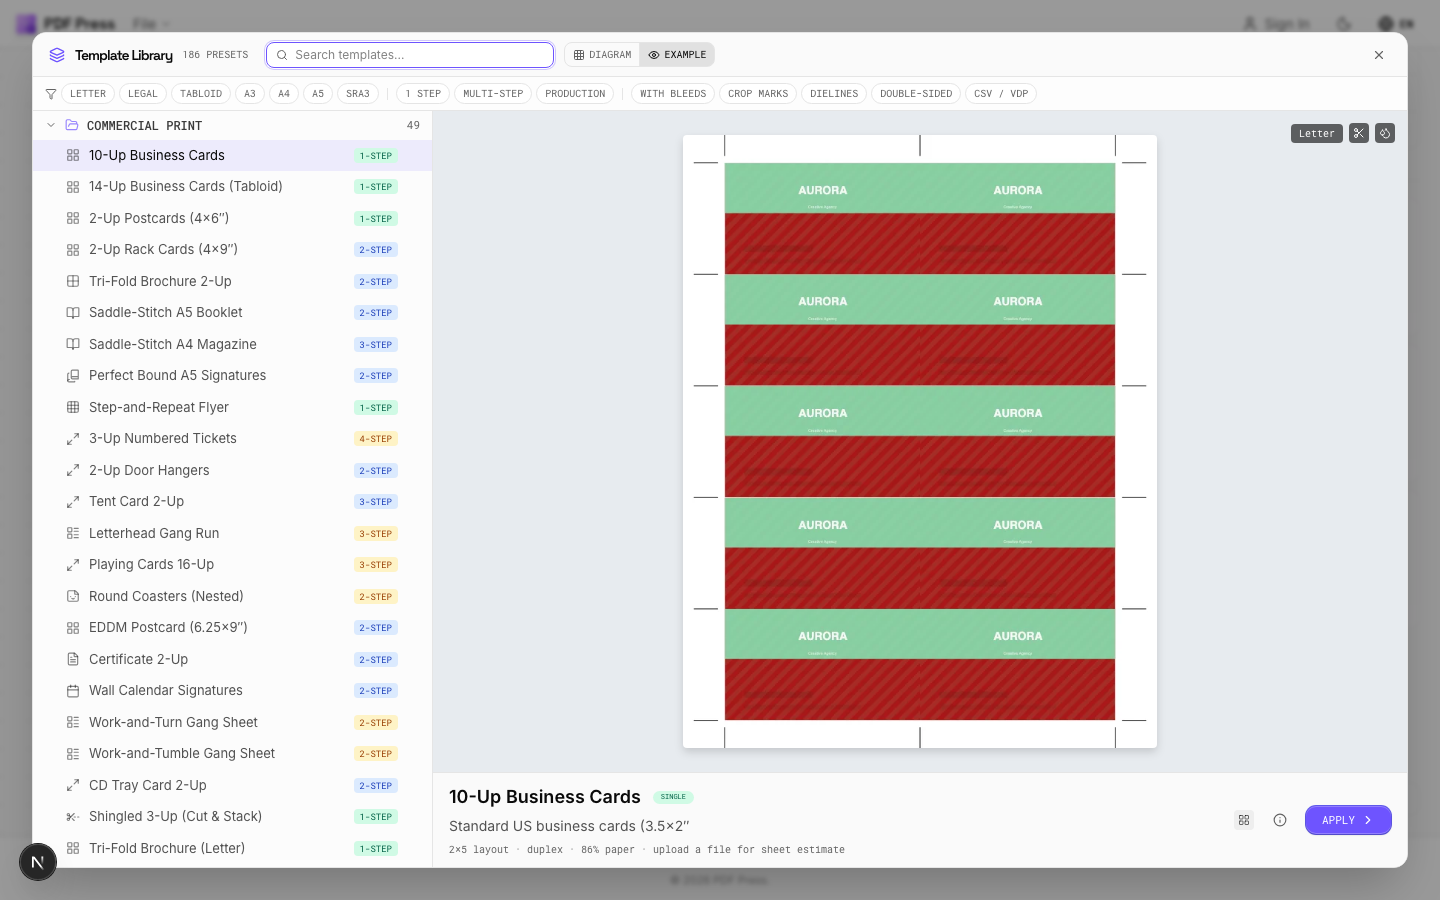
Task: Click the grid icon beside EDDM Postcard
Action: pos(73,628)
